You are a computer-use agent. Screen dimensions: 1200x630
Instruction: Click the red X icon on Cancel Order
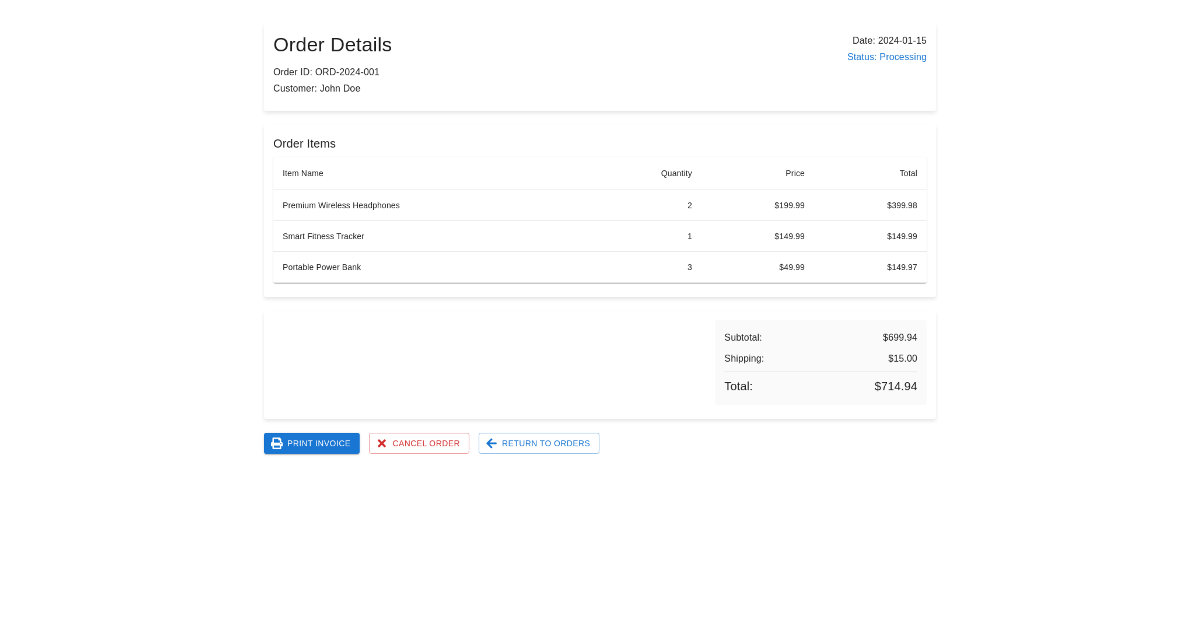pos(382,443)
